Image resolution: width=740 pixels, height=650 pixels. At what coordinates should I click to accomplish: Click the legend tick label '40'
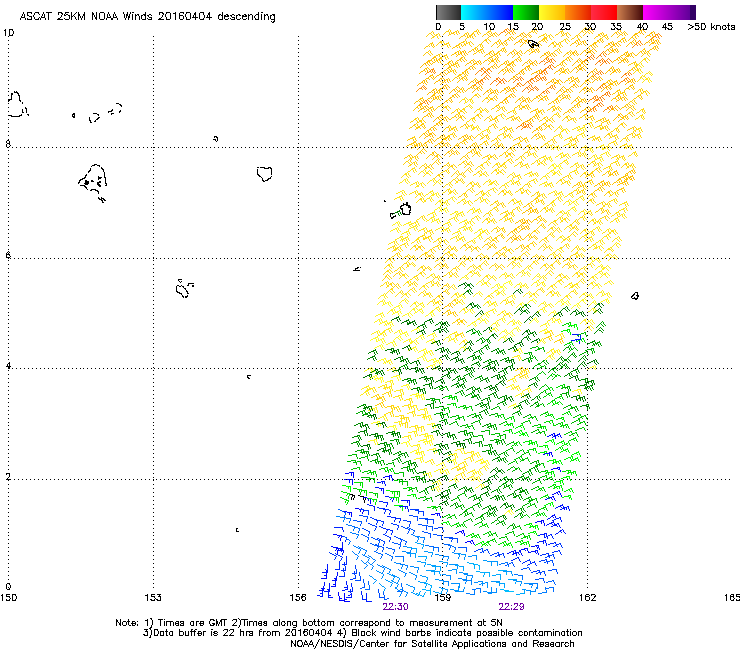(642, 27)
